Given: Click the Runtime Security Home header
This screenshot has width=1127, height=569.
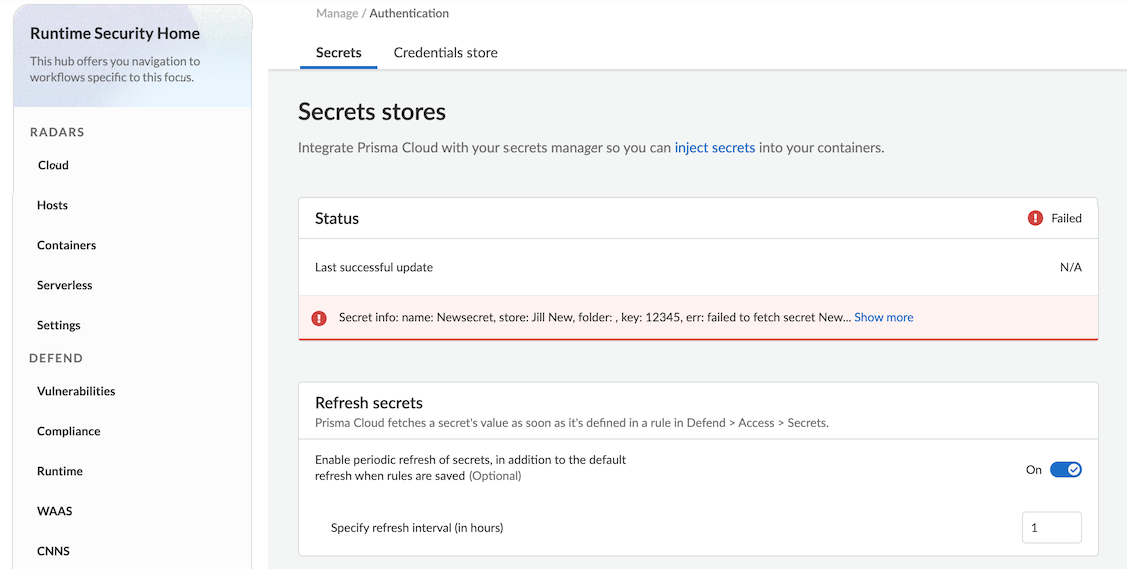Looking at the screenshot, I should point(115,33).
